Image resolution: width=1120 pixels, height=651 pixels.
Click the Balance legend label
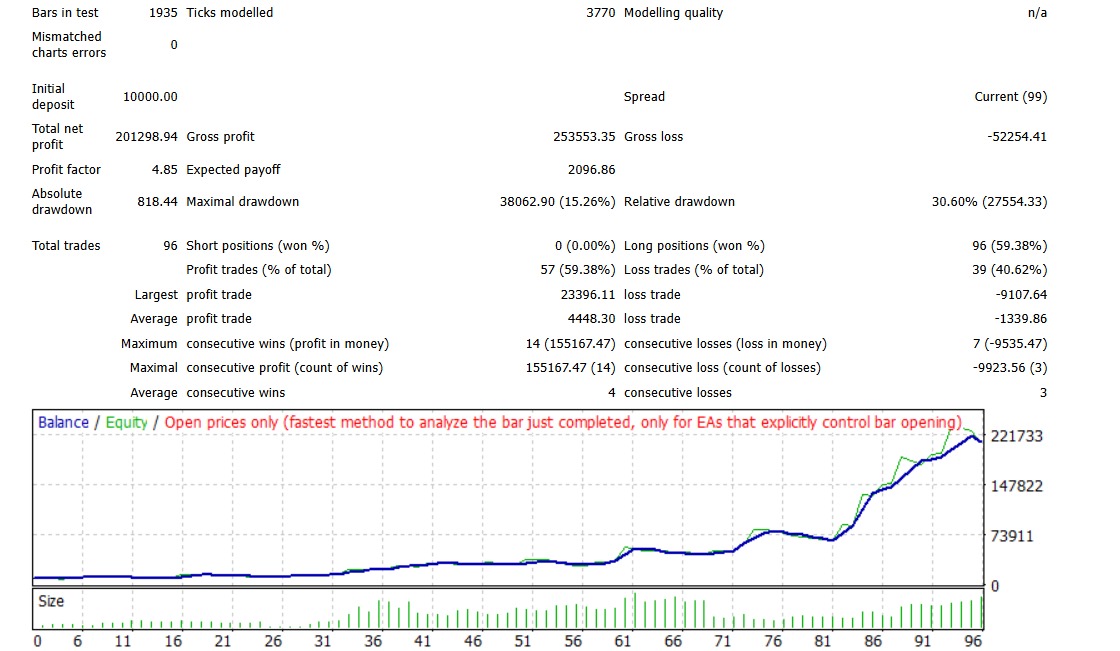click(64, 422)
